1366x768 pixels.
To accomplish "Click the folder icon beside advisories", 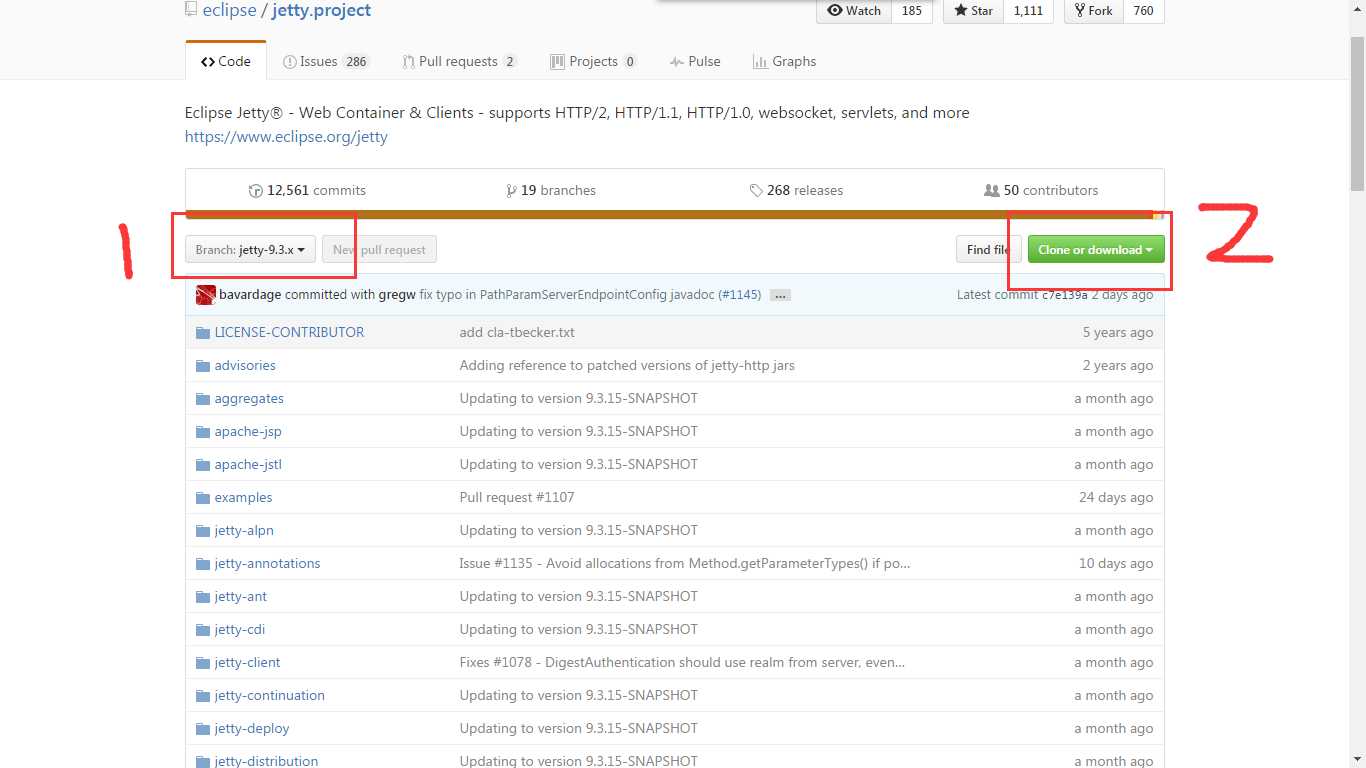I will [202, 365].
